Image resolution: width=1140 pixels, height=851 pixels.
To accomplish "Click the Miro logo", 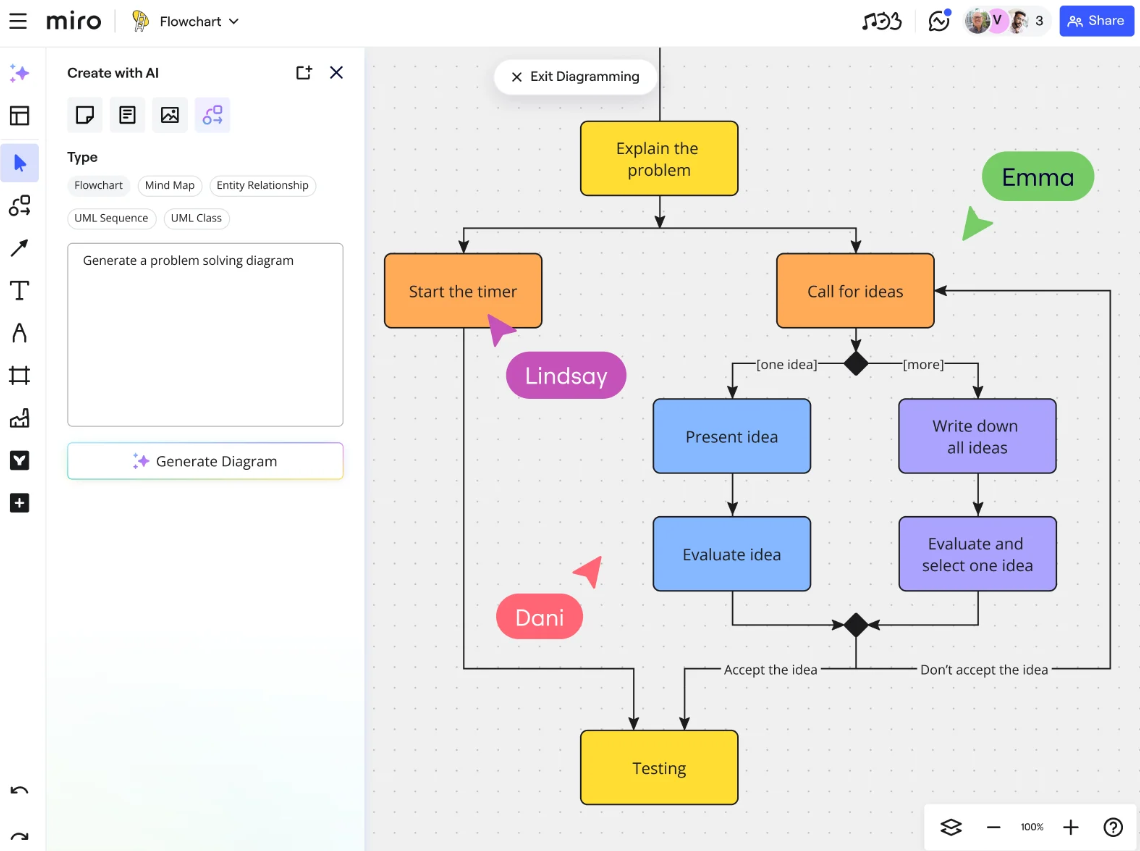I will [73, 21].
